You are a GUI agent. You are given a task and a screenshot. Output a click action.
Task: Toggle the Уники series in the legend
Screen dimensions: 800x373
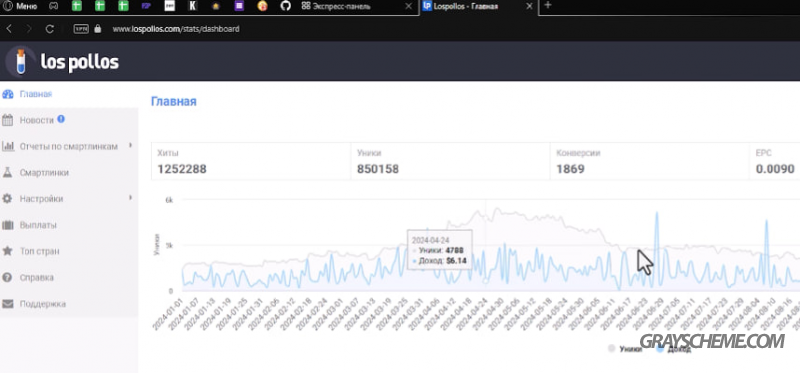pos(624,349)
